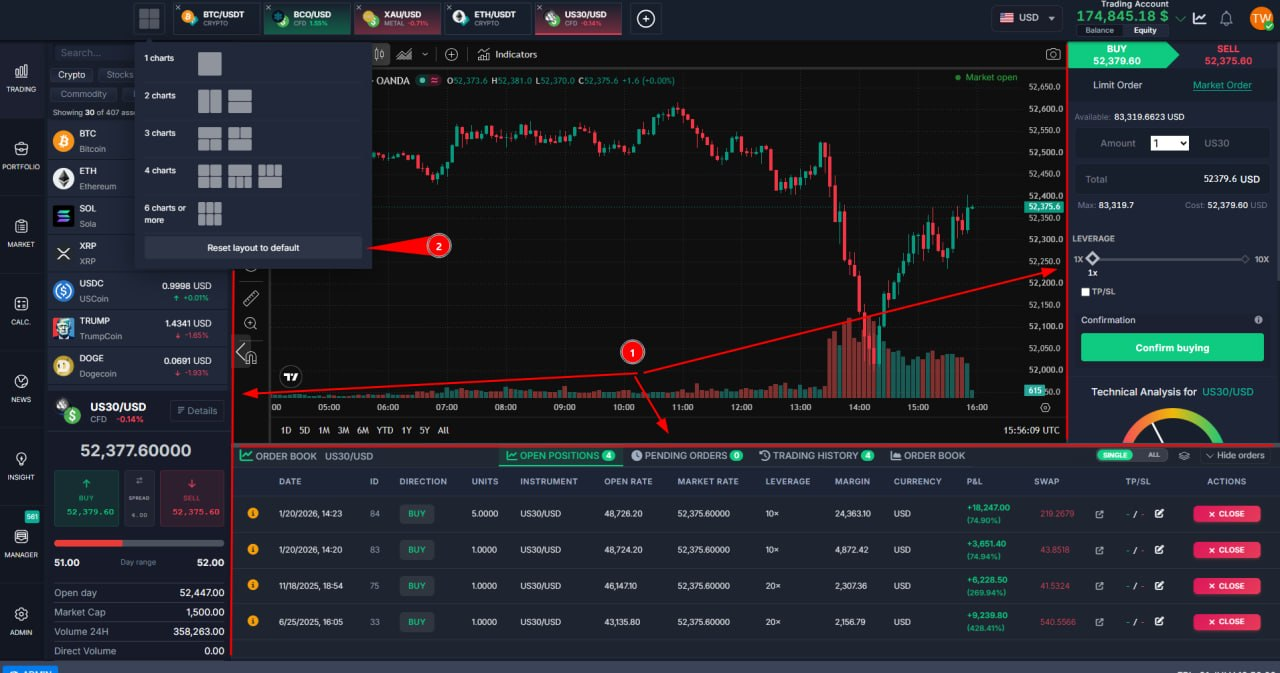Image resolution: width=1280 pixels, height=673 pixels.
Task: Open the chart layout grid menu icon
Action: (x=149, y=18)
